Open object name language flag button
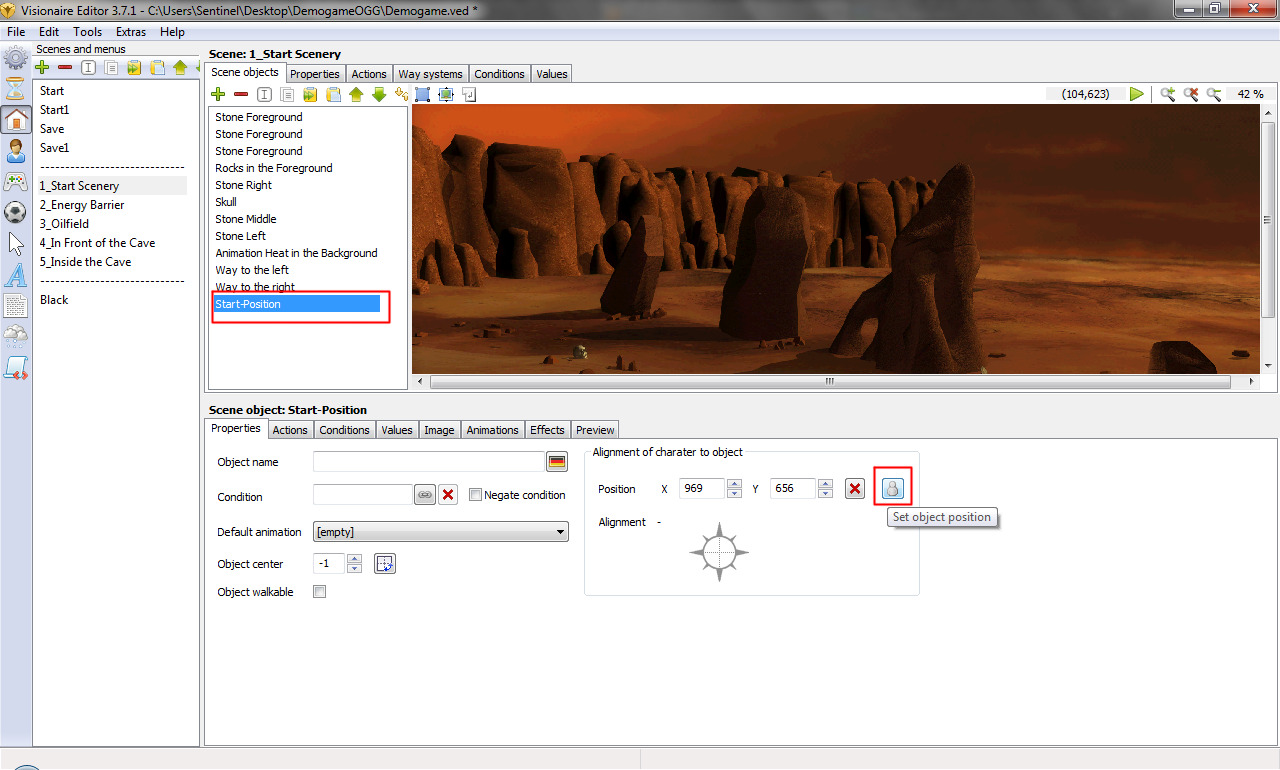 pos(557,462)
